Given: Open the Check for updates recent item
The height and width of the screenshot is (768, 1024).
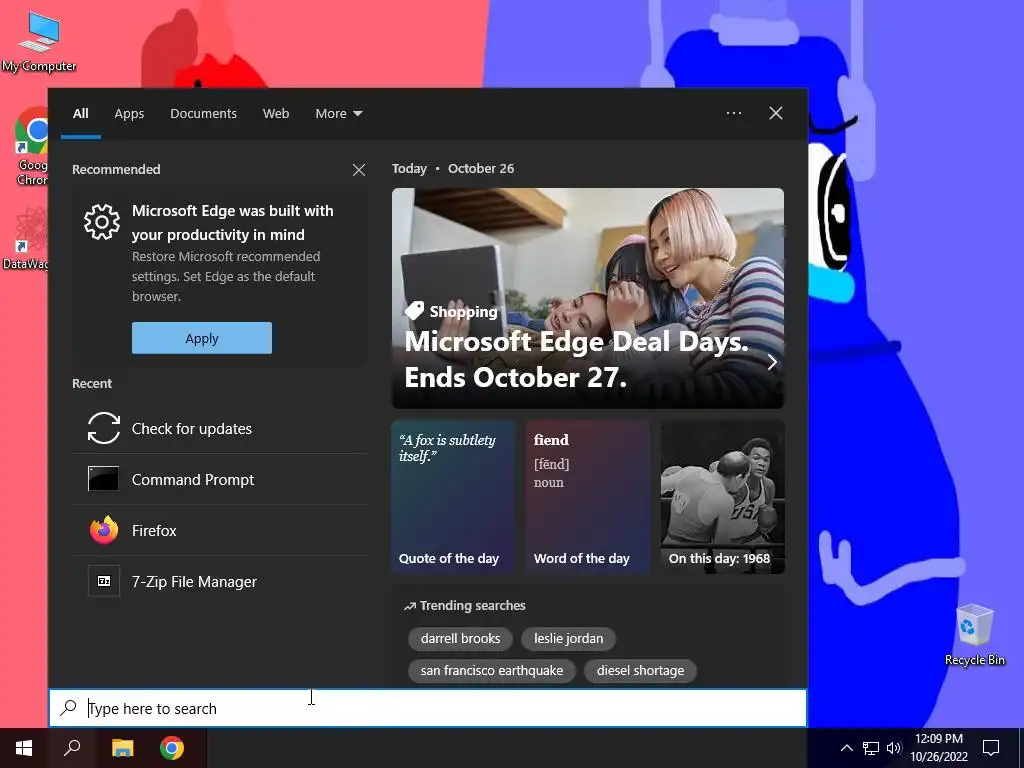Looking at the screenshot, I should point(220,428).
